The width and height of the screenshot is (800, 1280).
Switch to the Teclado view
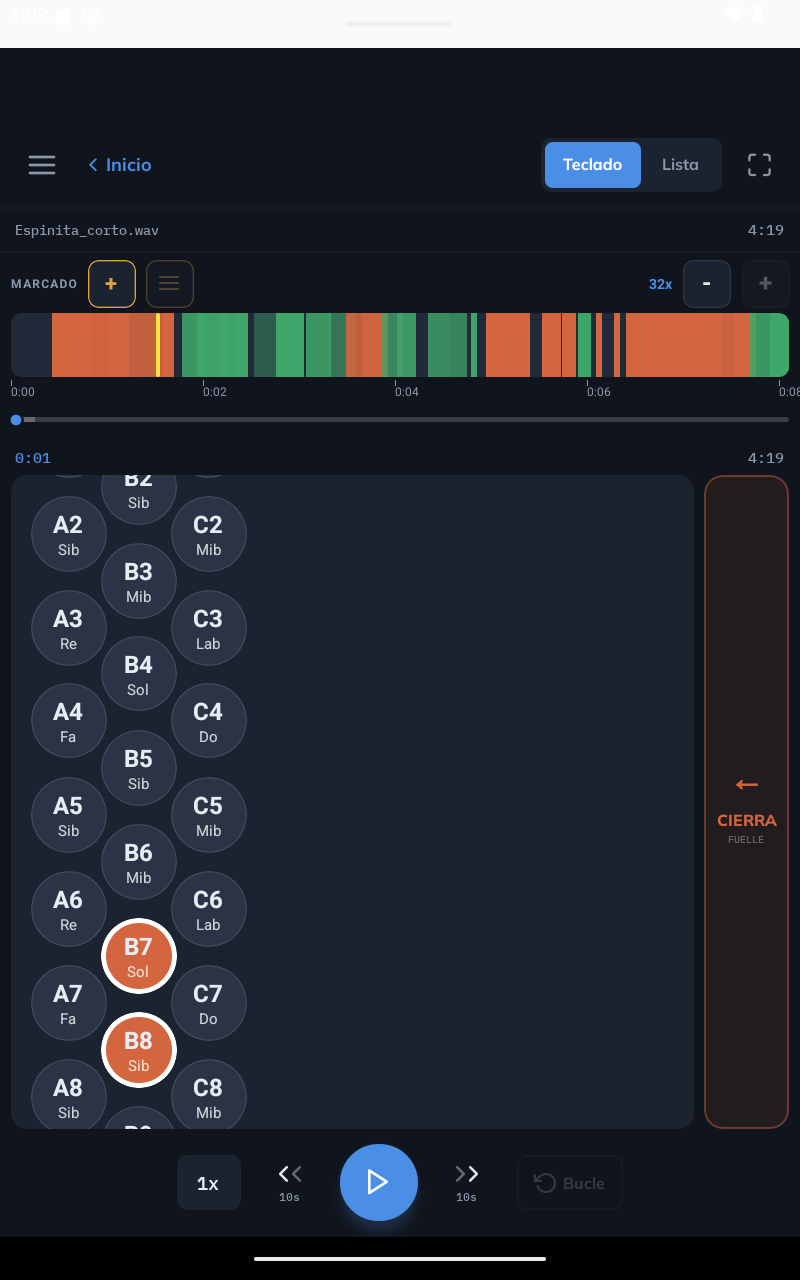pyautogui.click(x=593, y=165)
